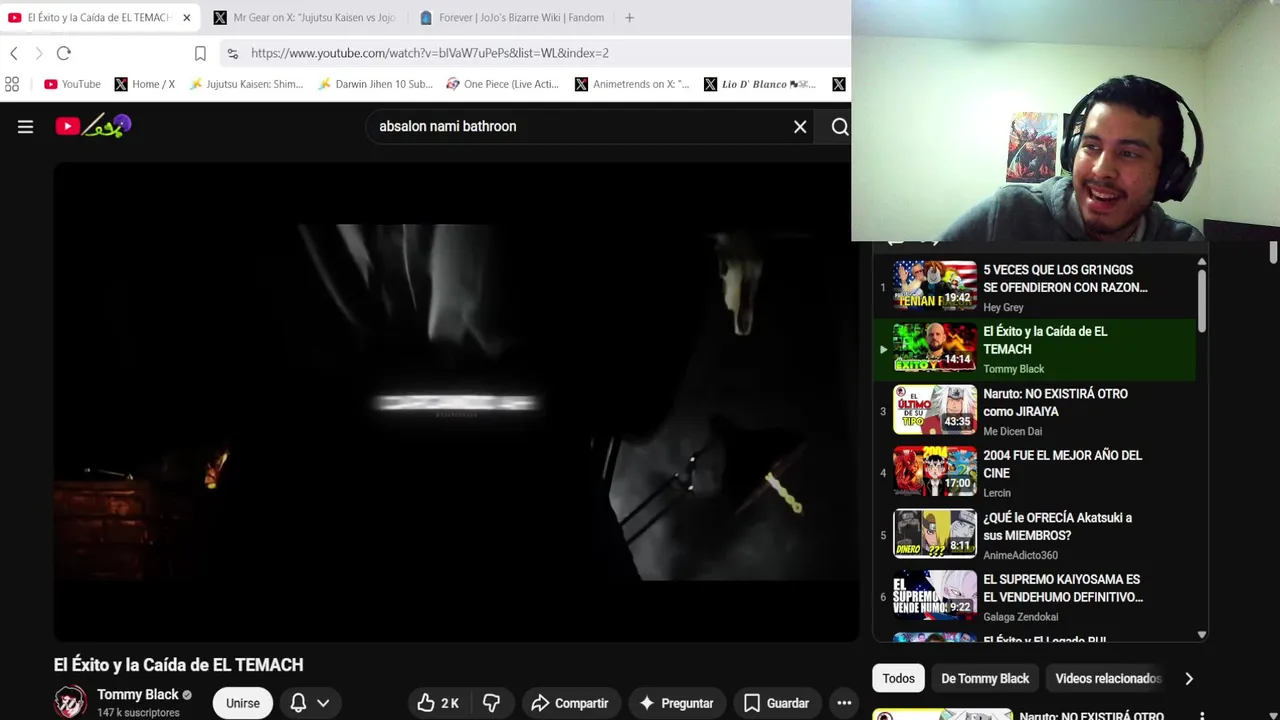Click the Unirse join button
1280x720 pixels.
click(x=242, y=703)
